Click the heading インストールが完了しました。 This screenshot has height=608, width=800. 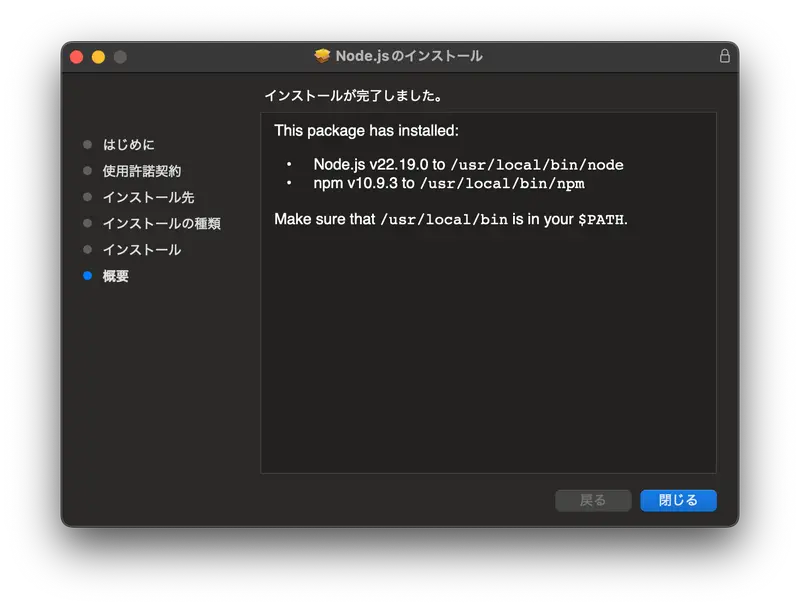354,95
